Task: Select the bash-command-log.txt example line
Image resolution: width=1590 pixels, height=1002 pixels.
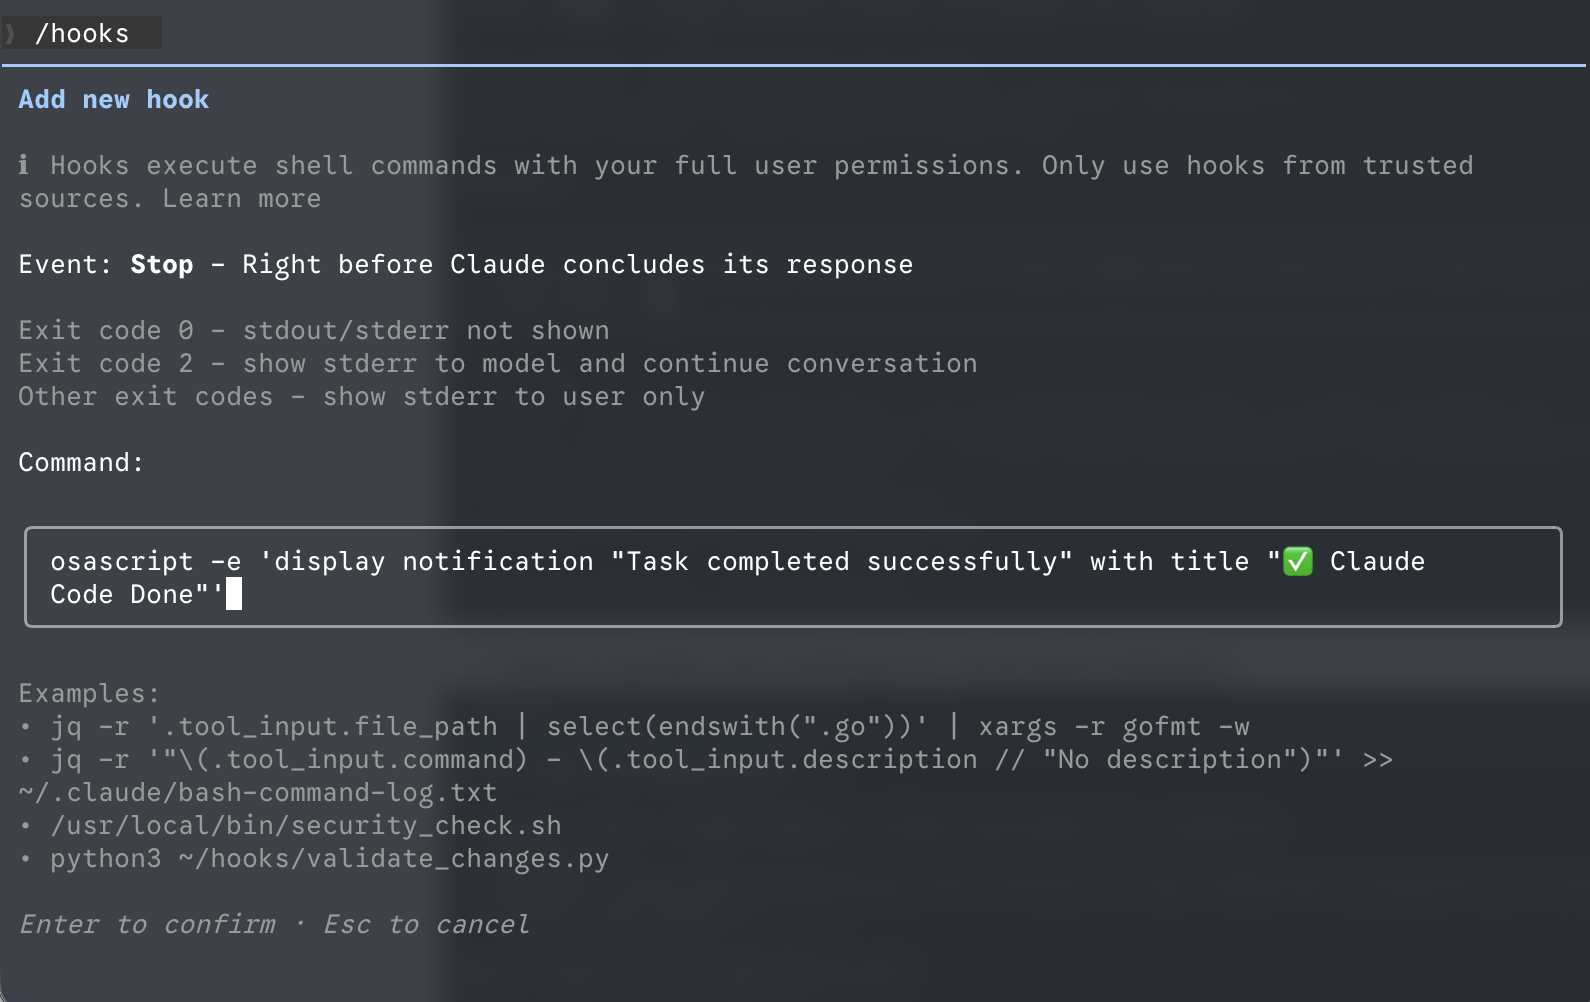Action: tap(257, 793)
